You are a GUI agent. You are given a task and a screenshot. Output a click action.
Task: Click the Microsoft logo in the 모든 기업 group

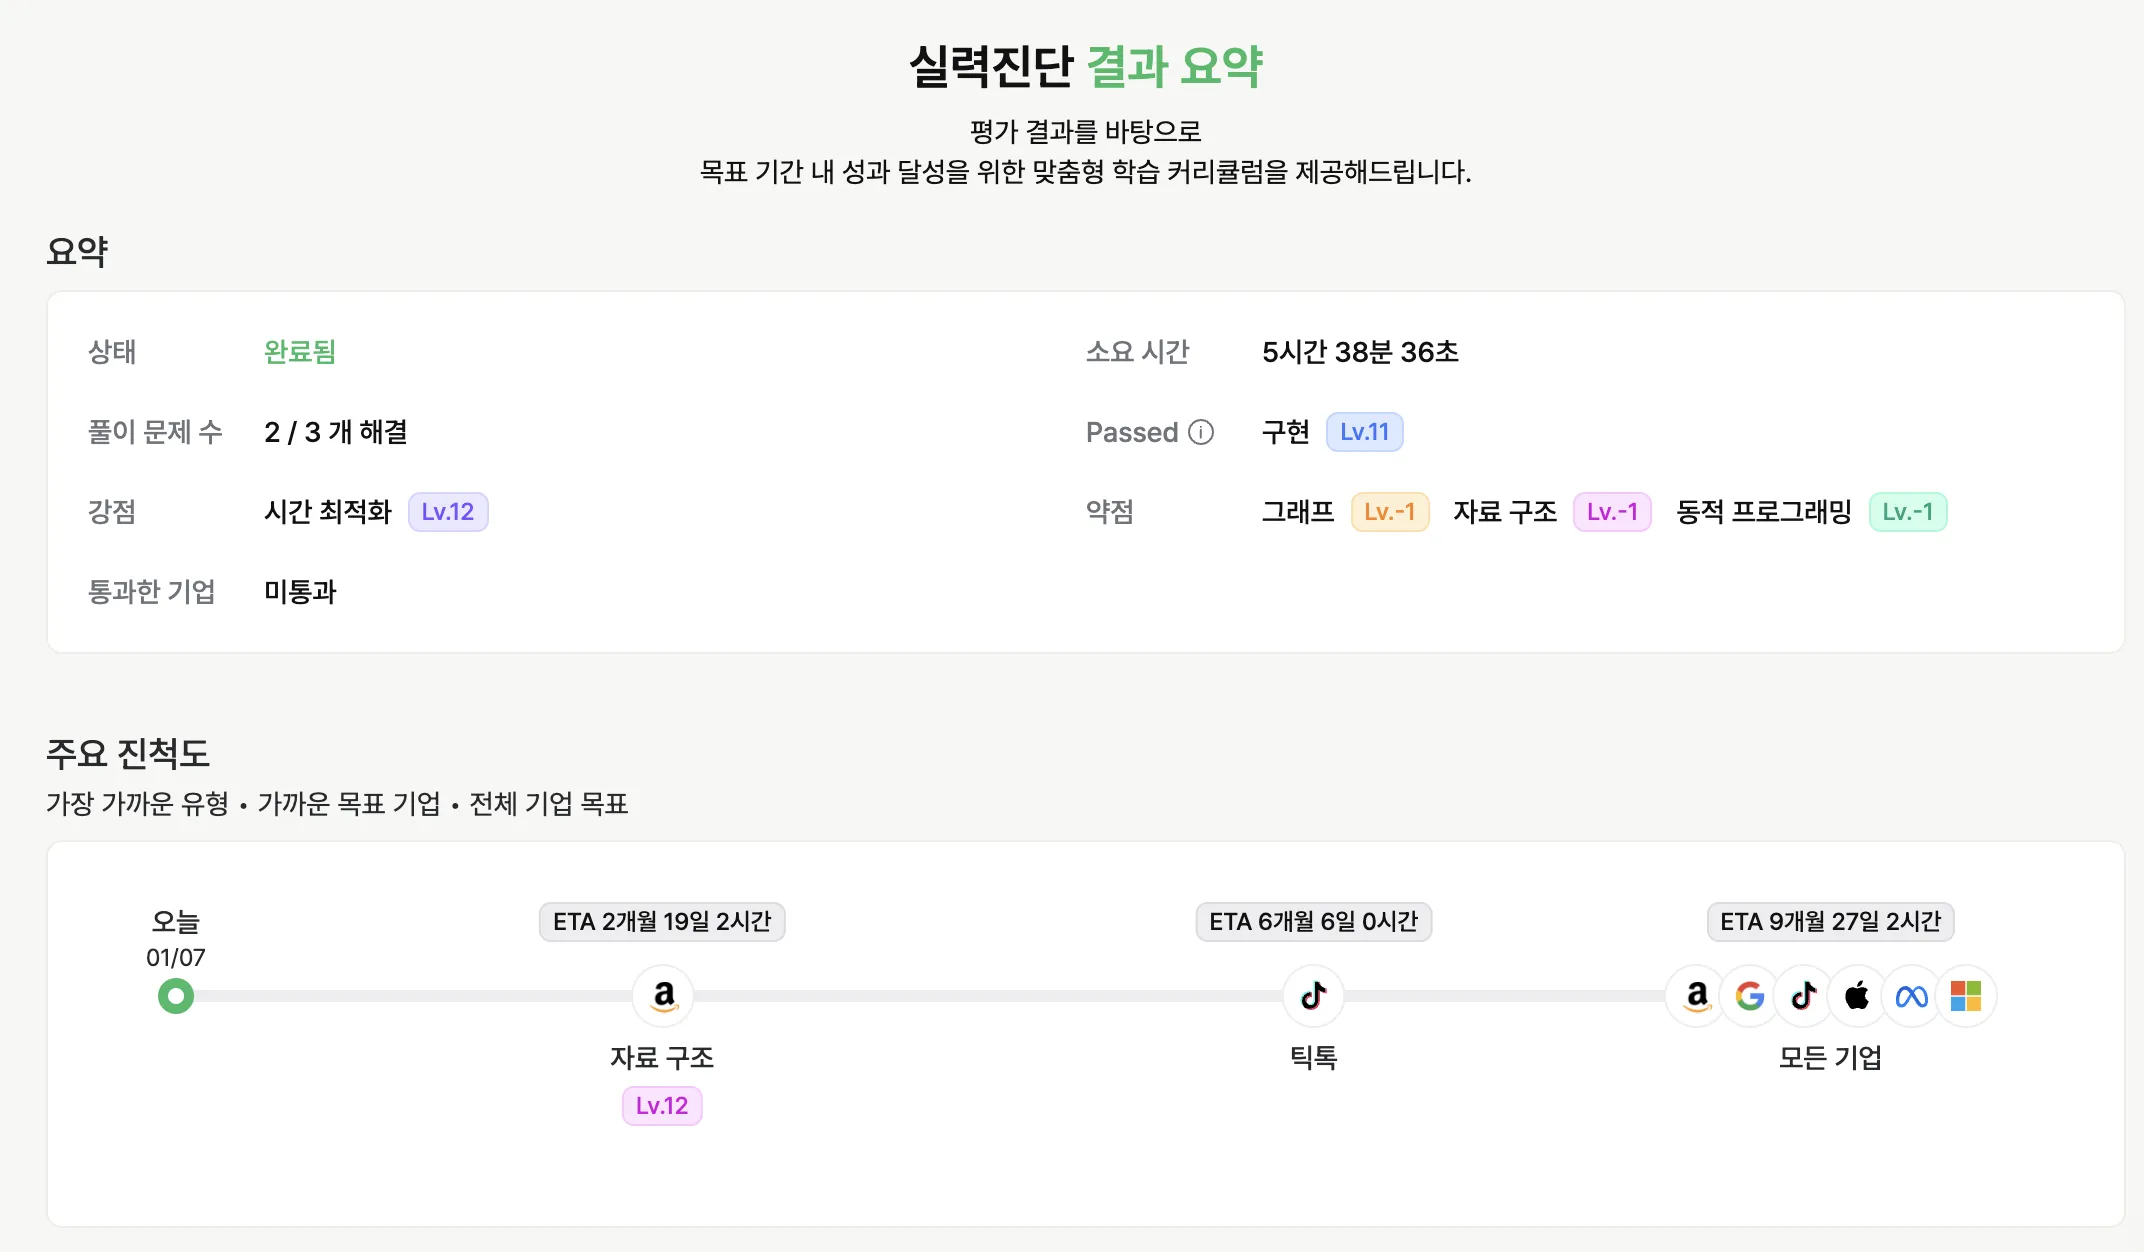(x=1965, y=996)
